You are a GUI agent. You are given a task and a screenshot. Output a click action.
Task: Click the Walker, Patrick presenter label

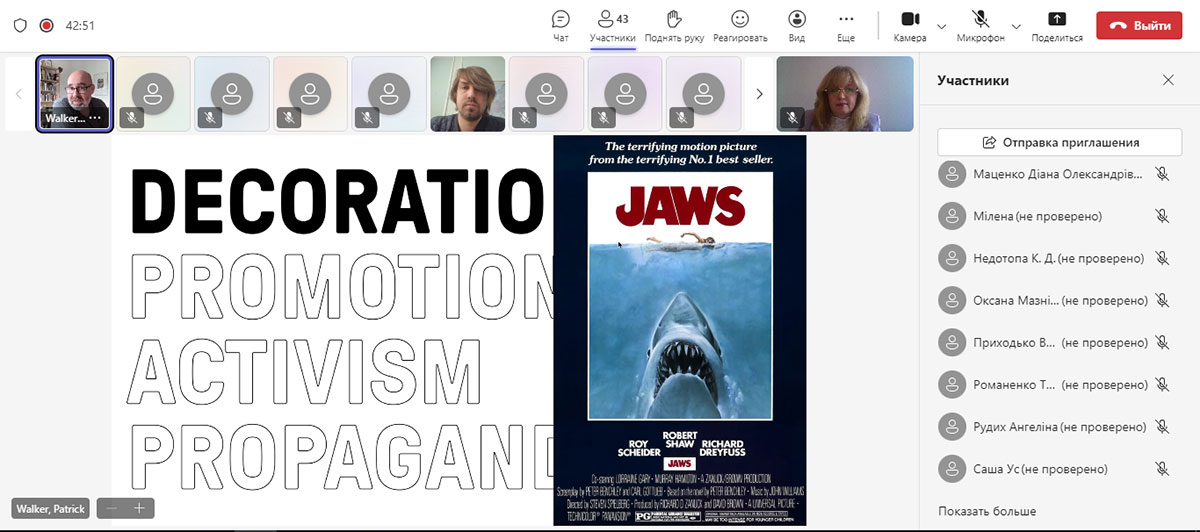coord(51,509)
